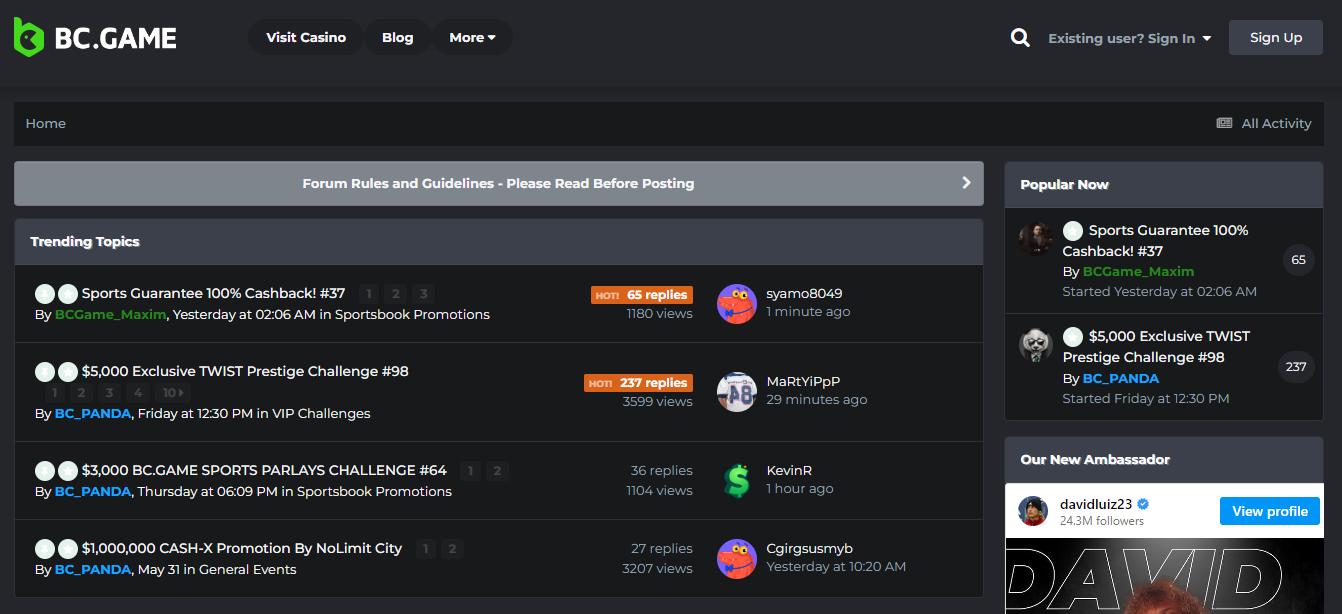Open the search magnifier icon
This screenshot has height=614, width=1342.
1020,38
